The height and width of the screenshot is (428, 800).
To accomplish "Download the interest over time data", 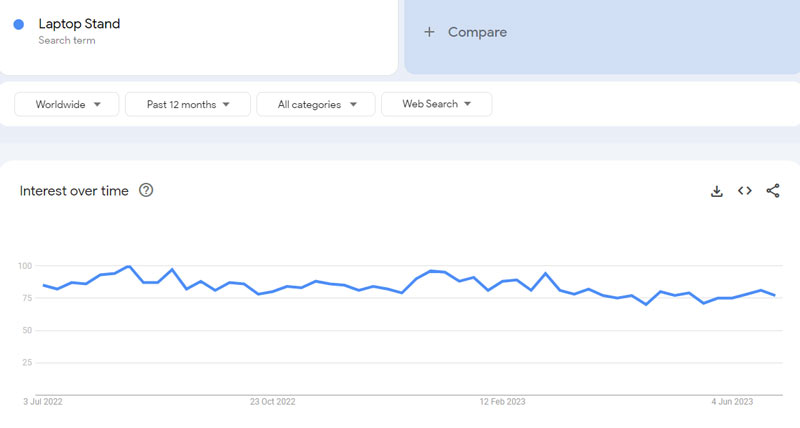I will pos(716,191).
